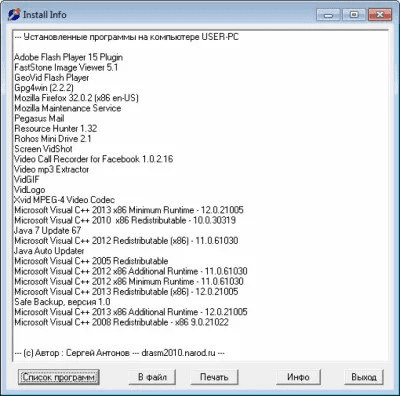This screenshot has height=396, width=400.
Task: Click the Install Info app icon in title bar
Action: [14, 15]
